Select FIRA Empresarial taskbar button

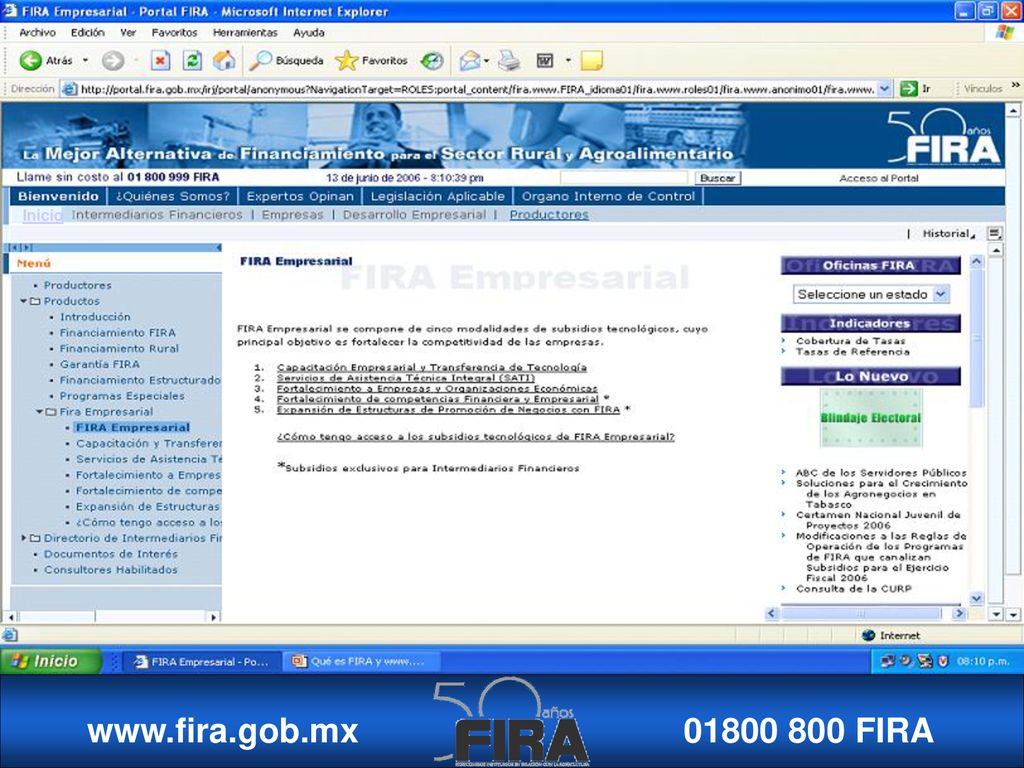[x=202, y=662]
